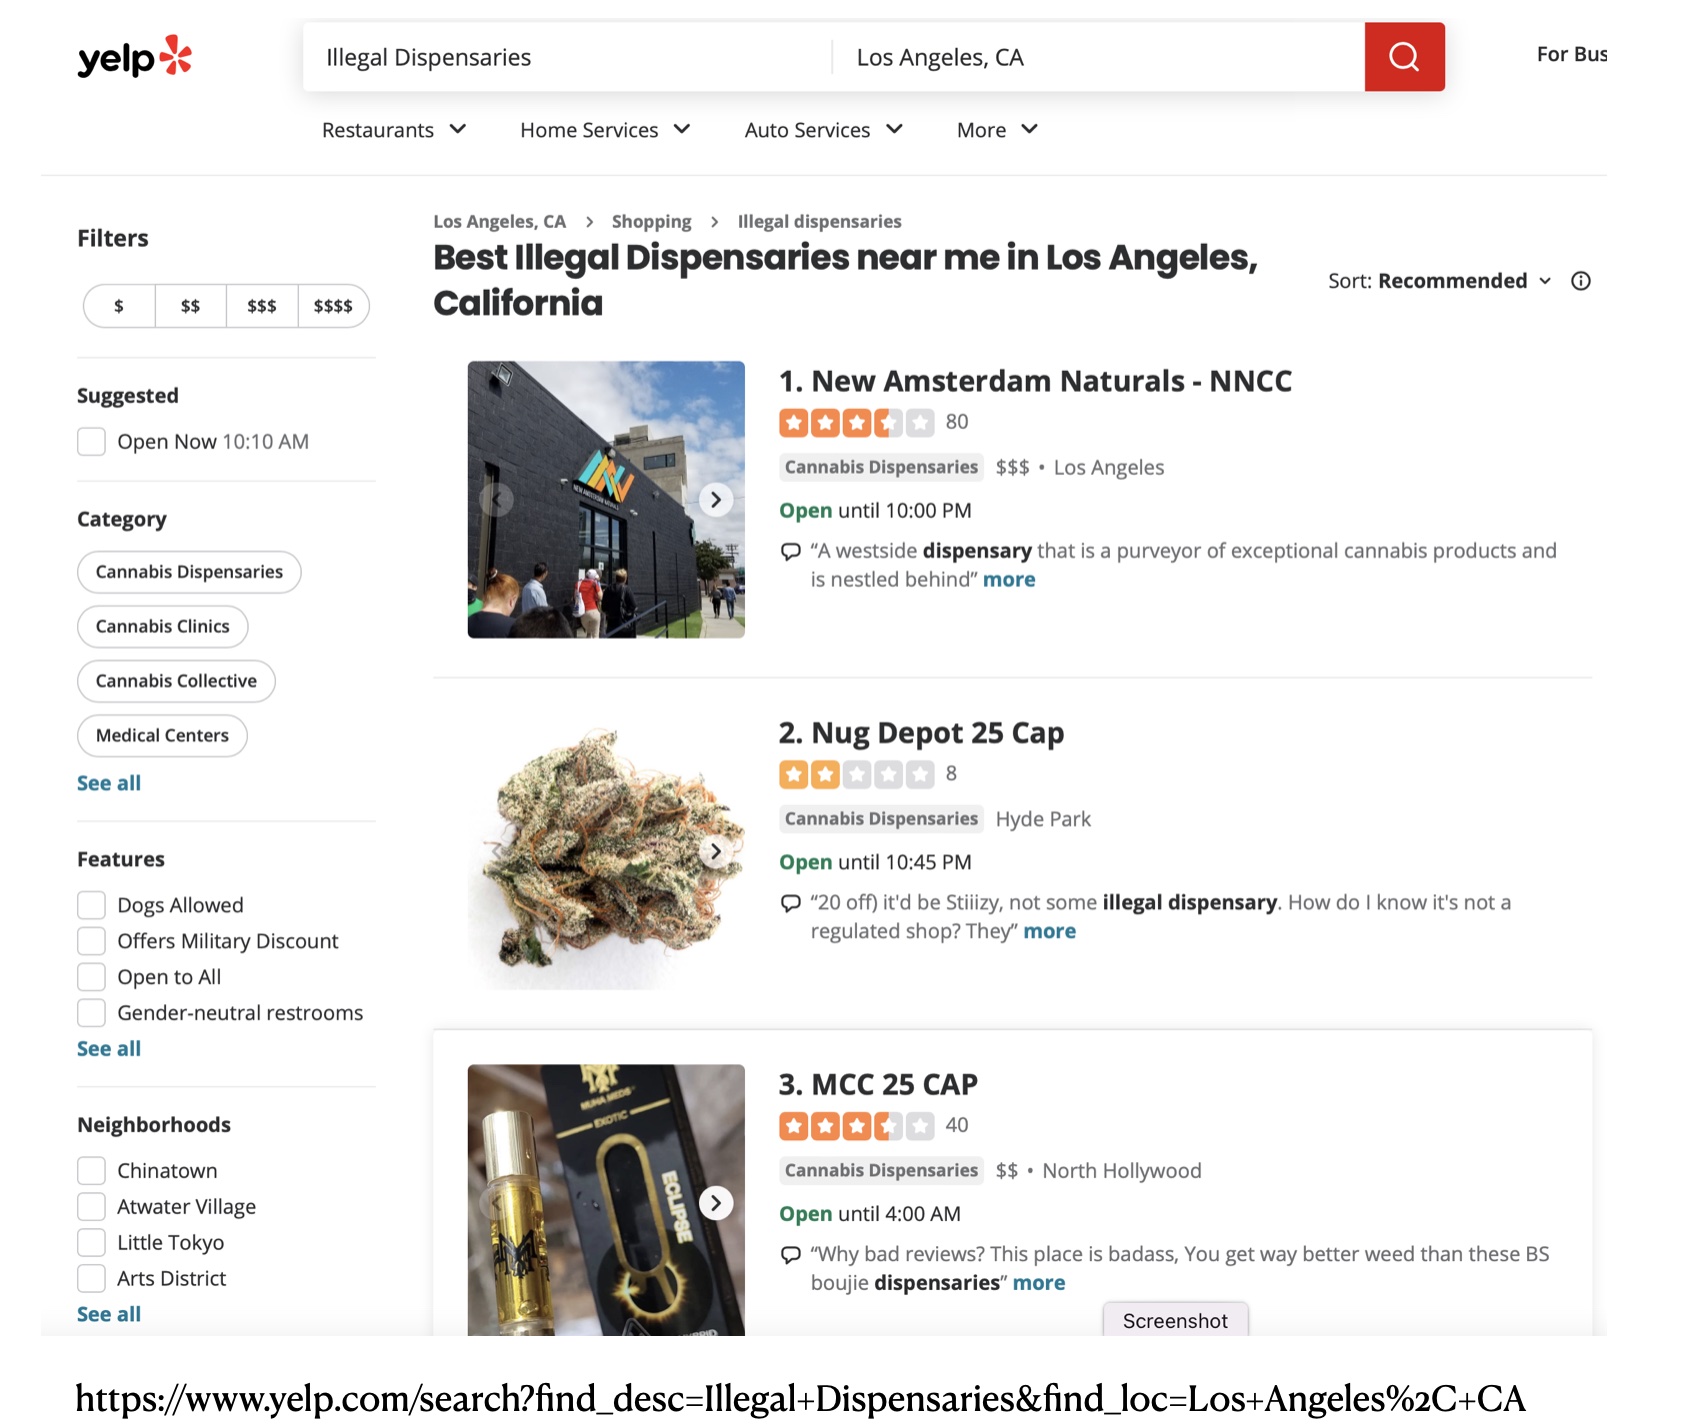Image resolution: width=1702 pixels, height=1424 pixels.
Task: Select the $$$ price filter
Action: pos(262,306)
